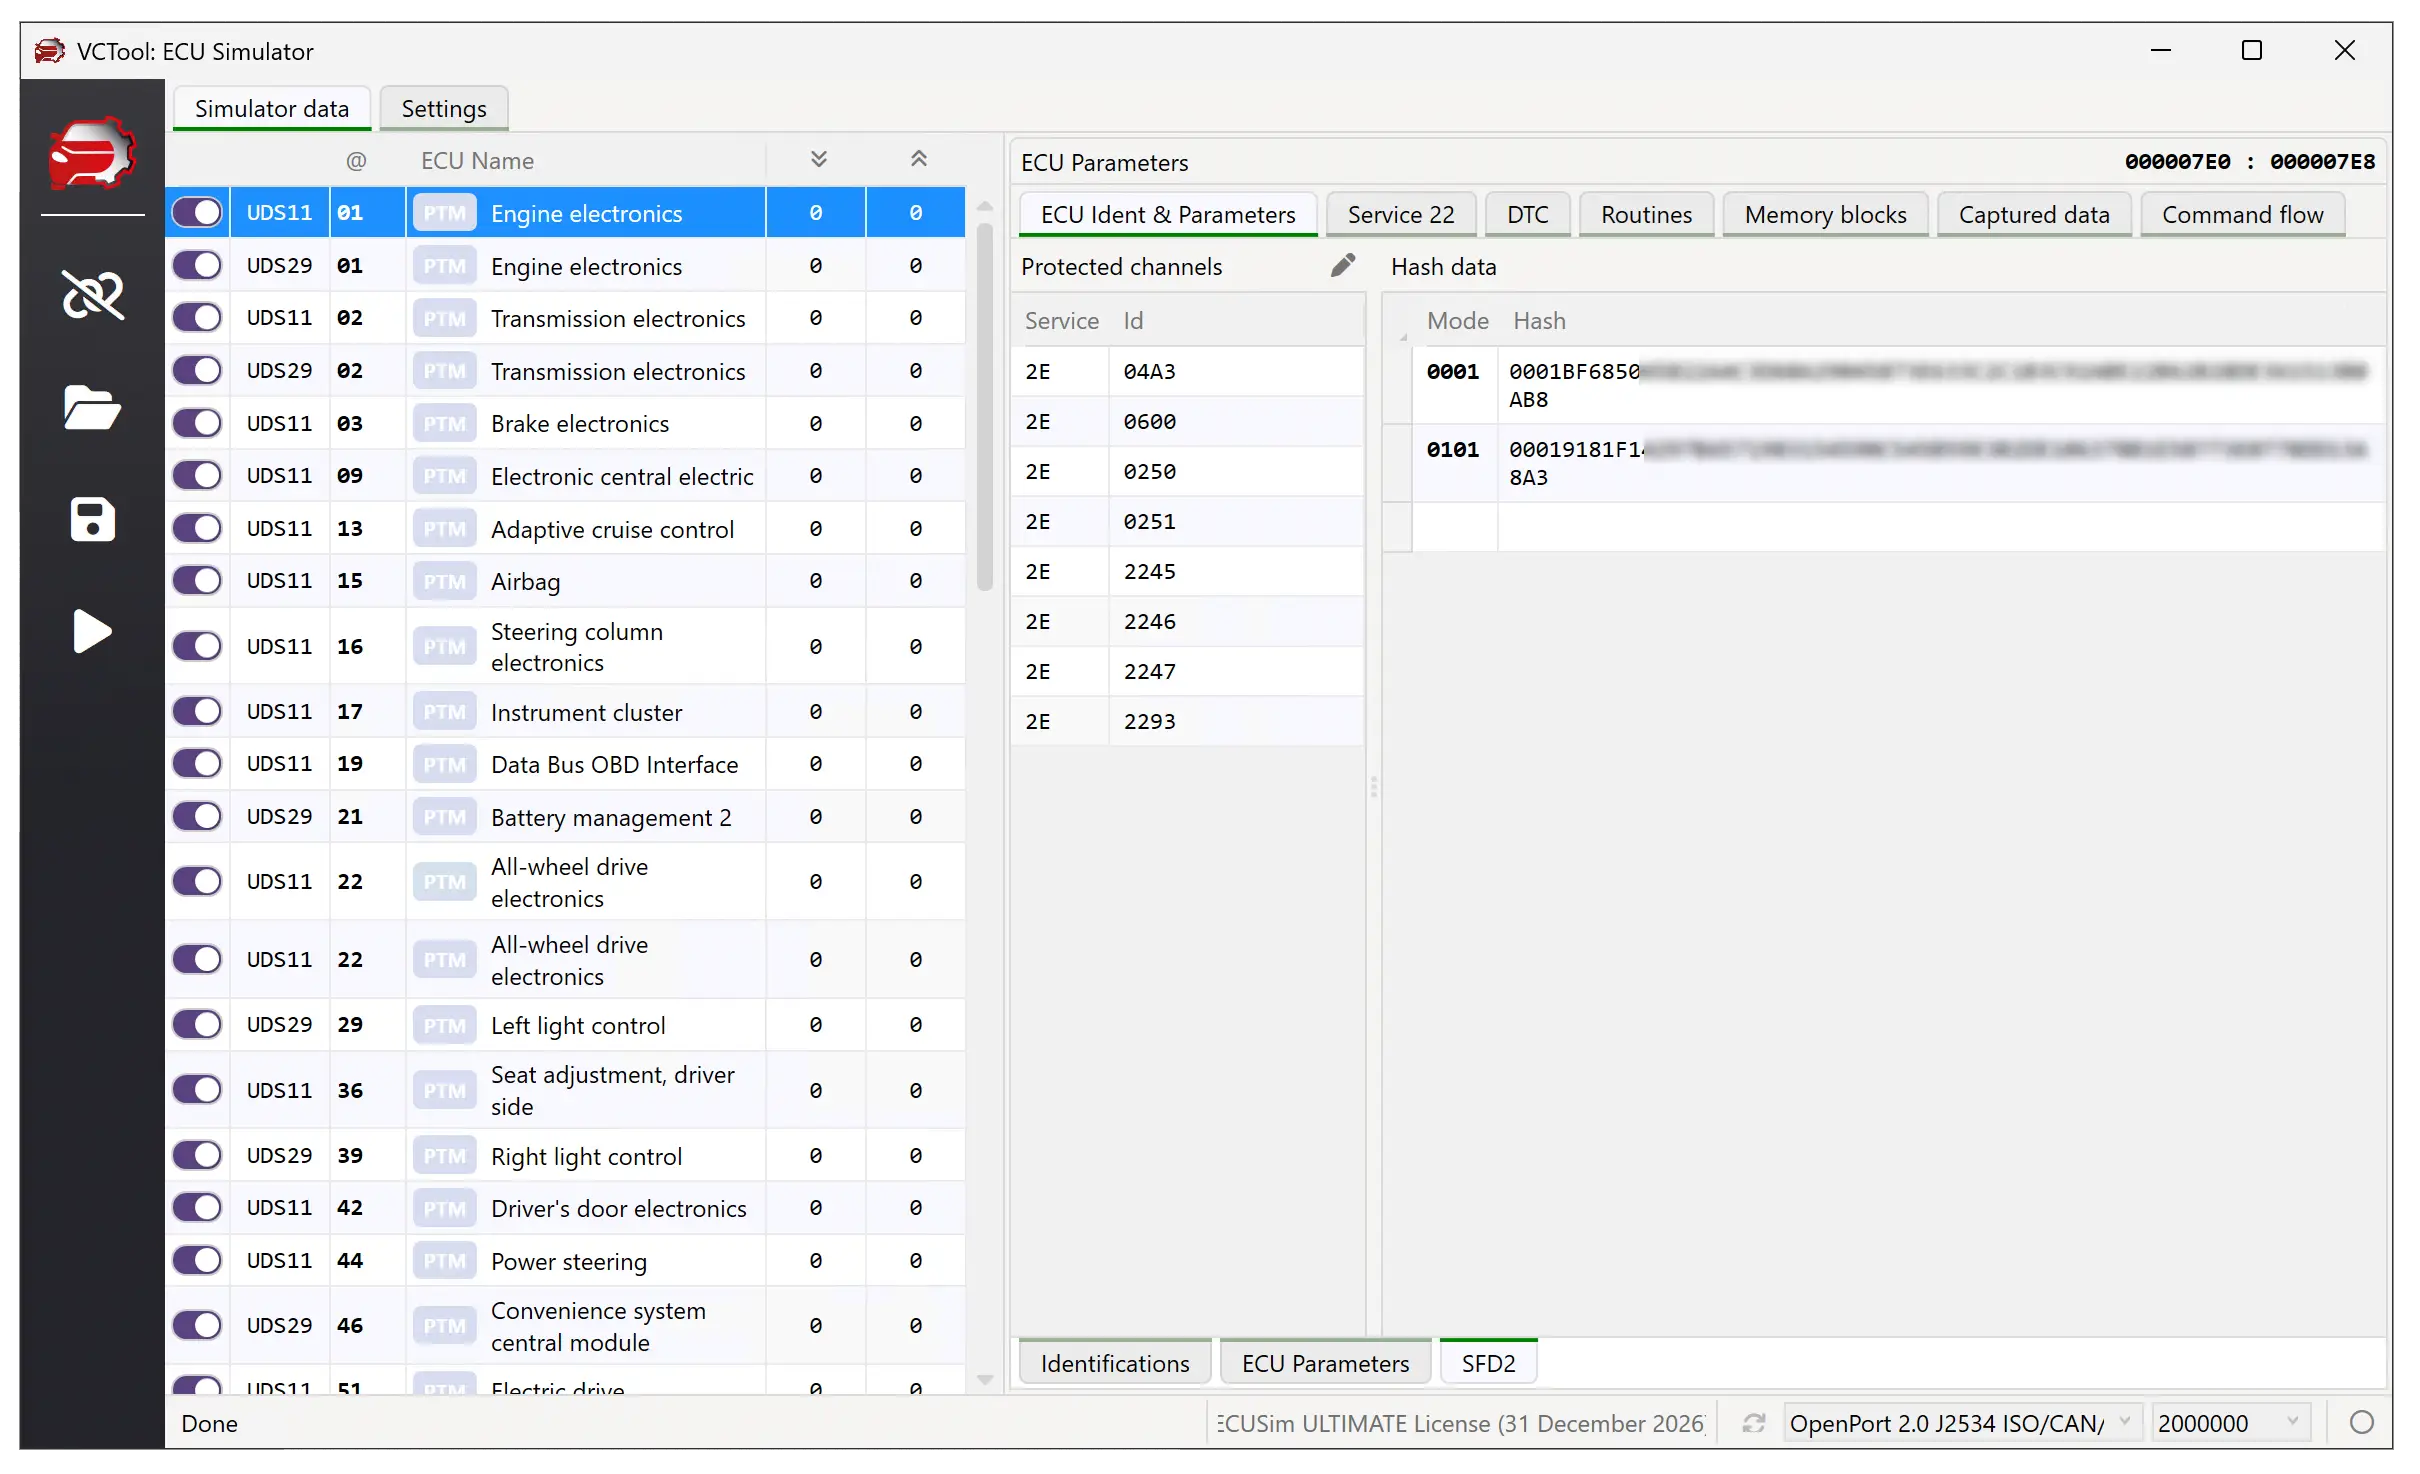Edit protected channels with pencil icon

pyautogui.click(x=1342, y=266)
